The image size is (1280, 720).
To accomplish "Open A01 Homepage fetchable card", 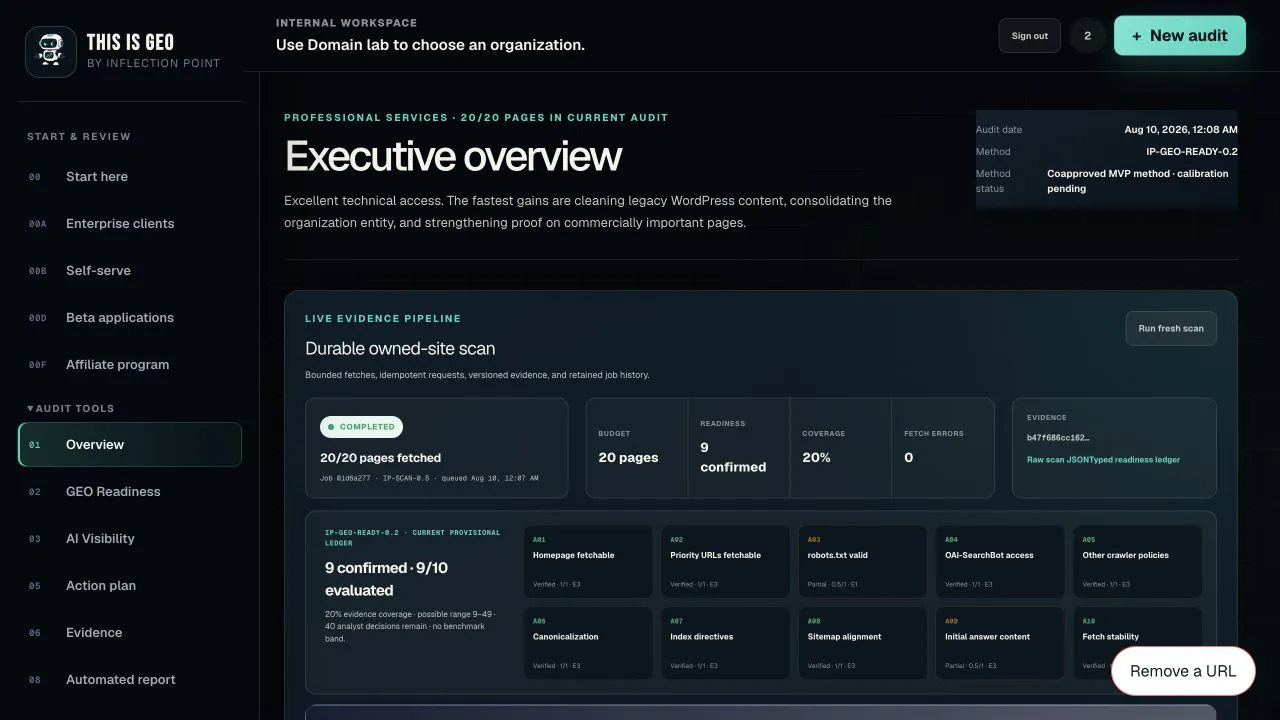I will (588, 562).
